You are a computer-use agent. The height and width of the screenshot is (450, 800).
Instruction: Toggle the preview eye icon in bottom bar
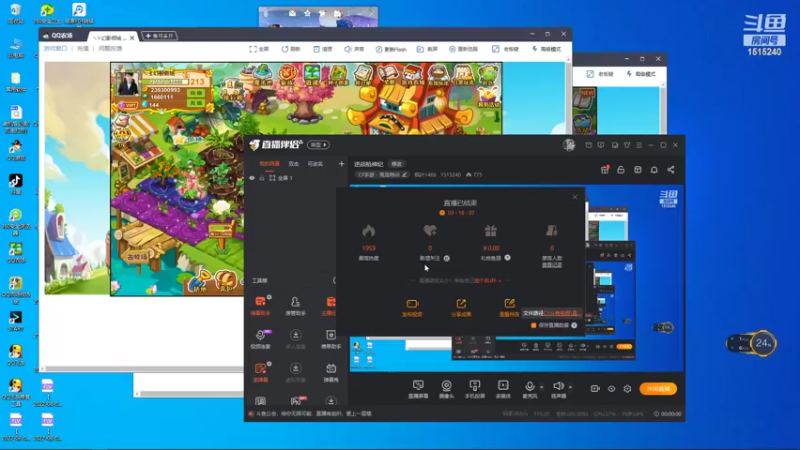[611, 389]
